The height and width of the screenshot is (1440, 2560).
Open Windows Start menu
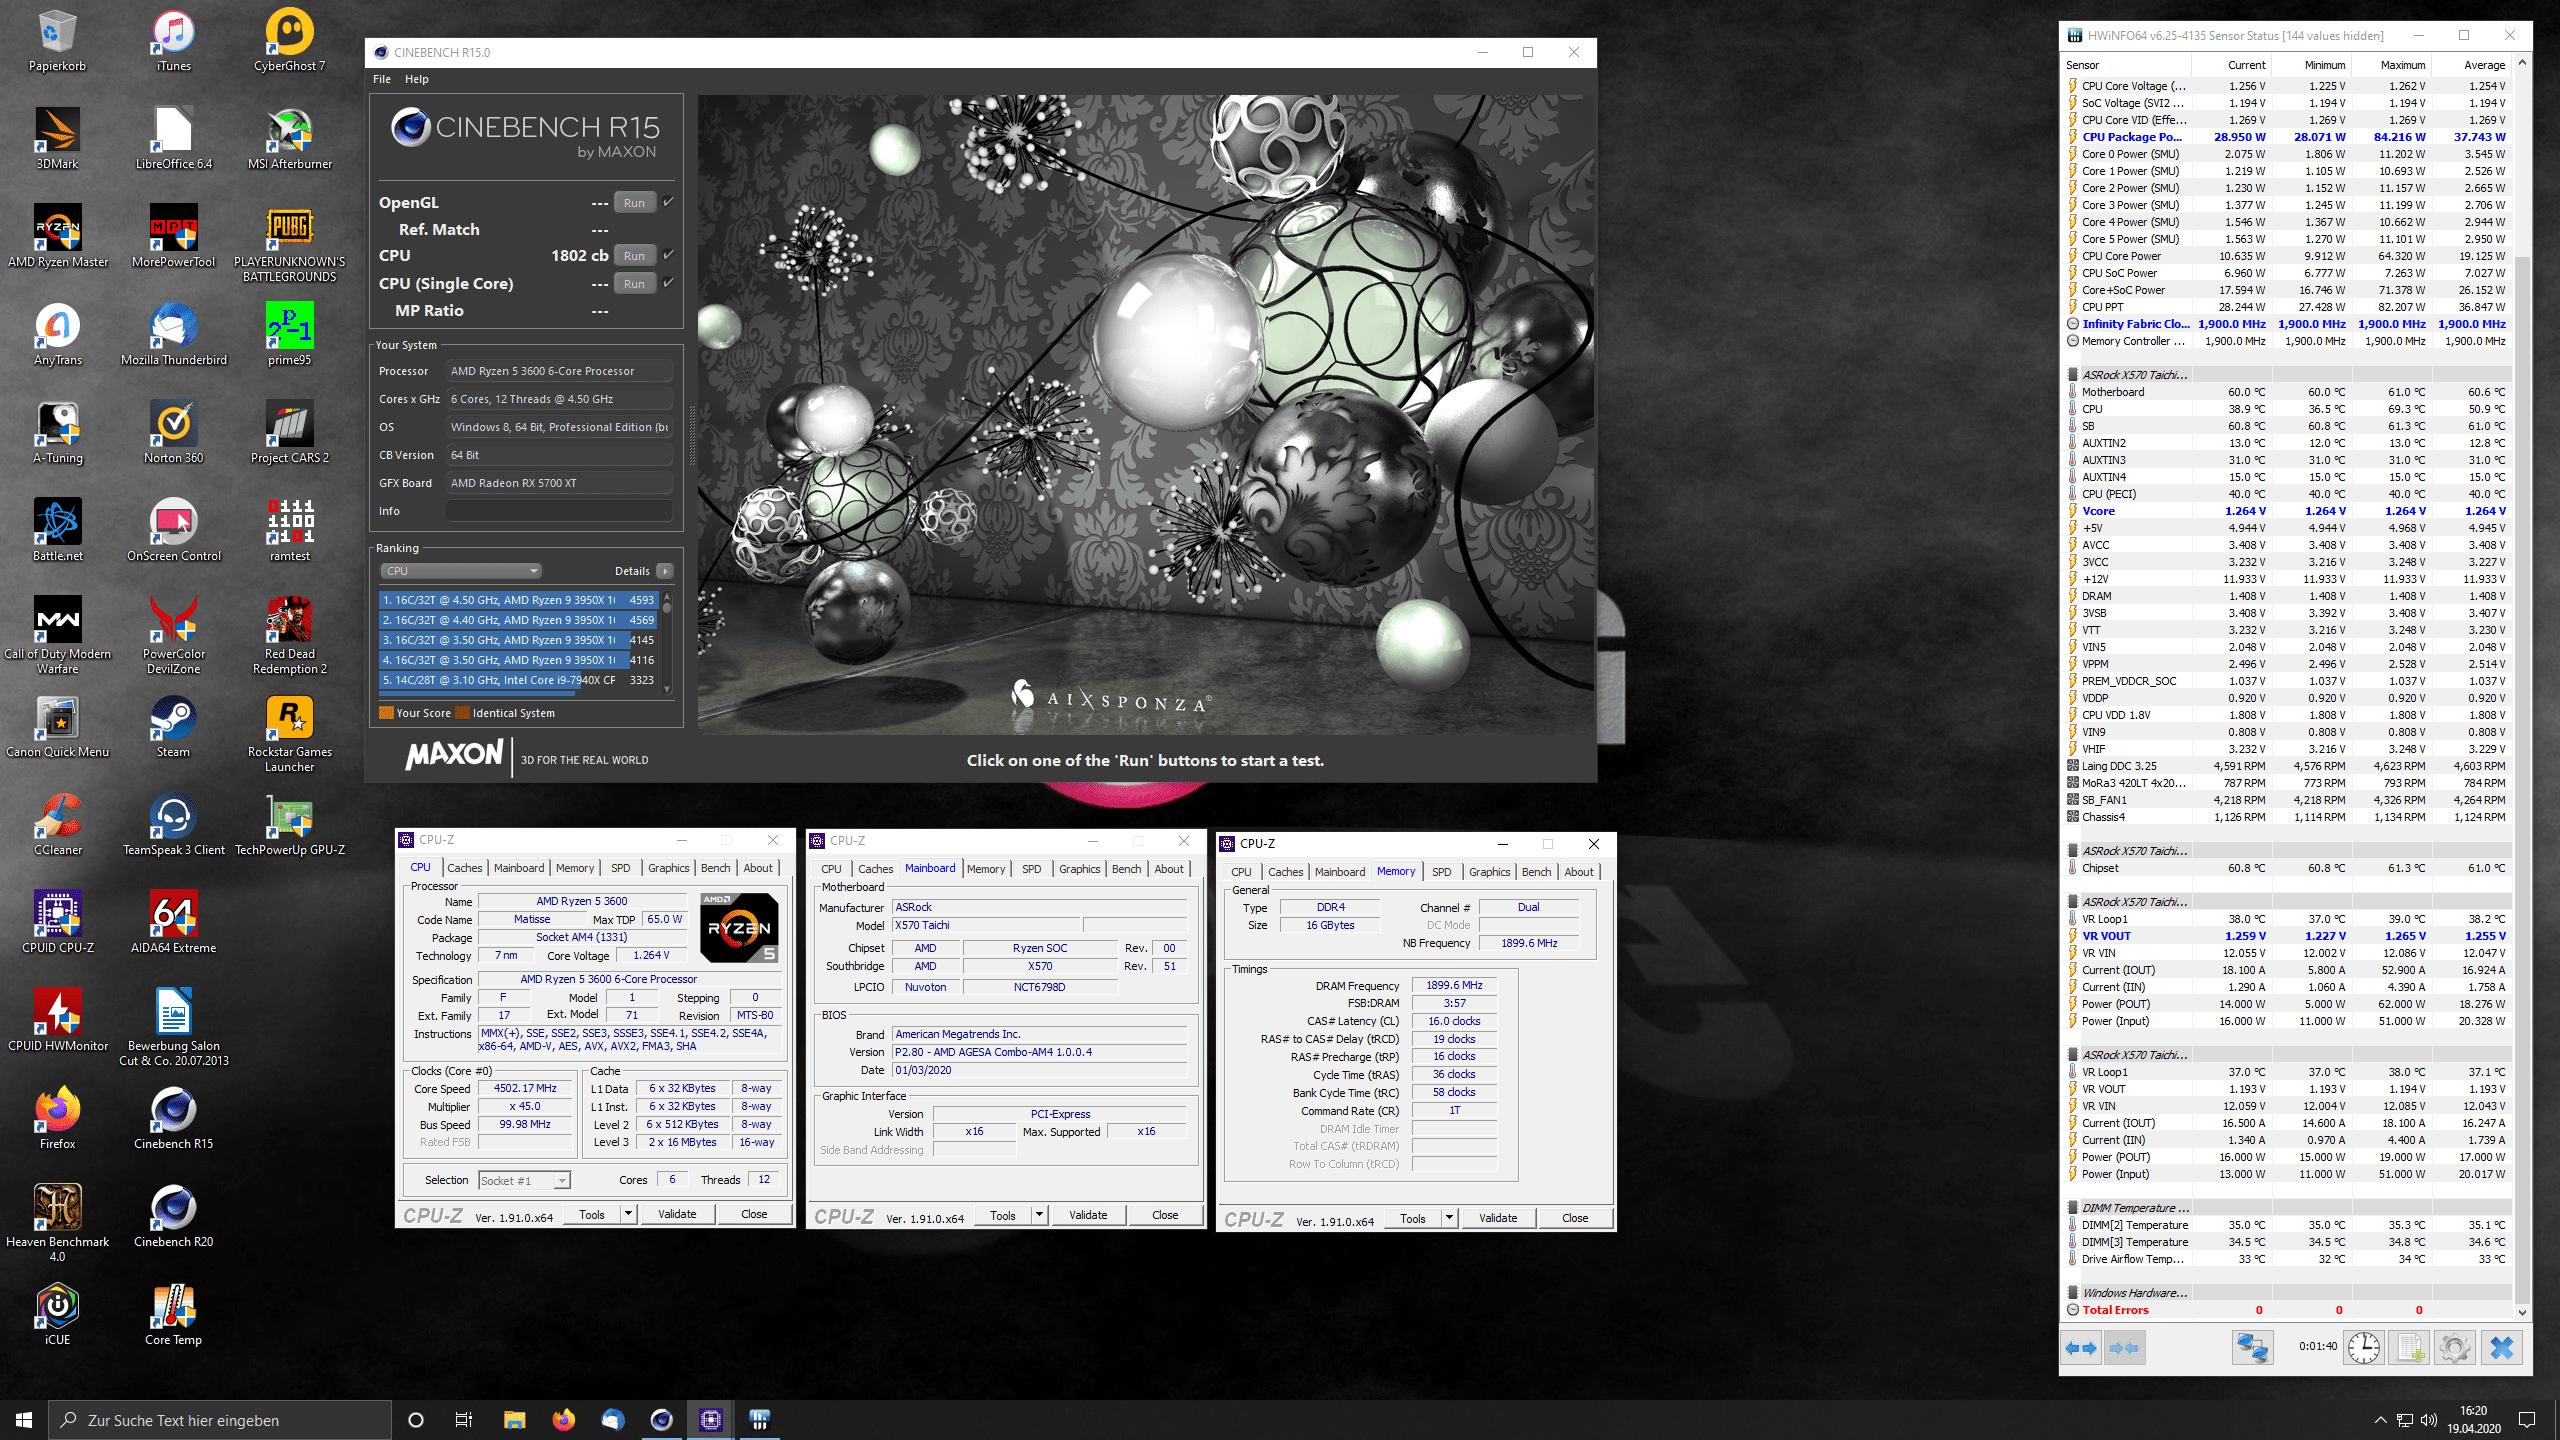(24, 1420)
